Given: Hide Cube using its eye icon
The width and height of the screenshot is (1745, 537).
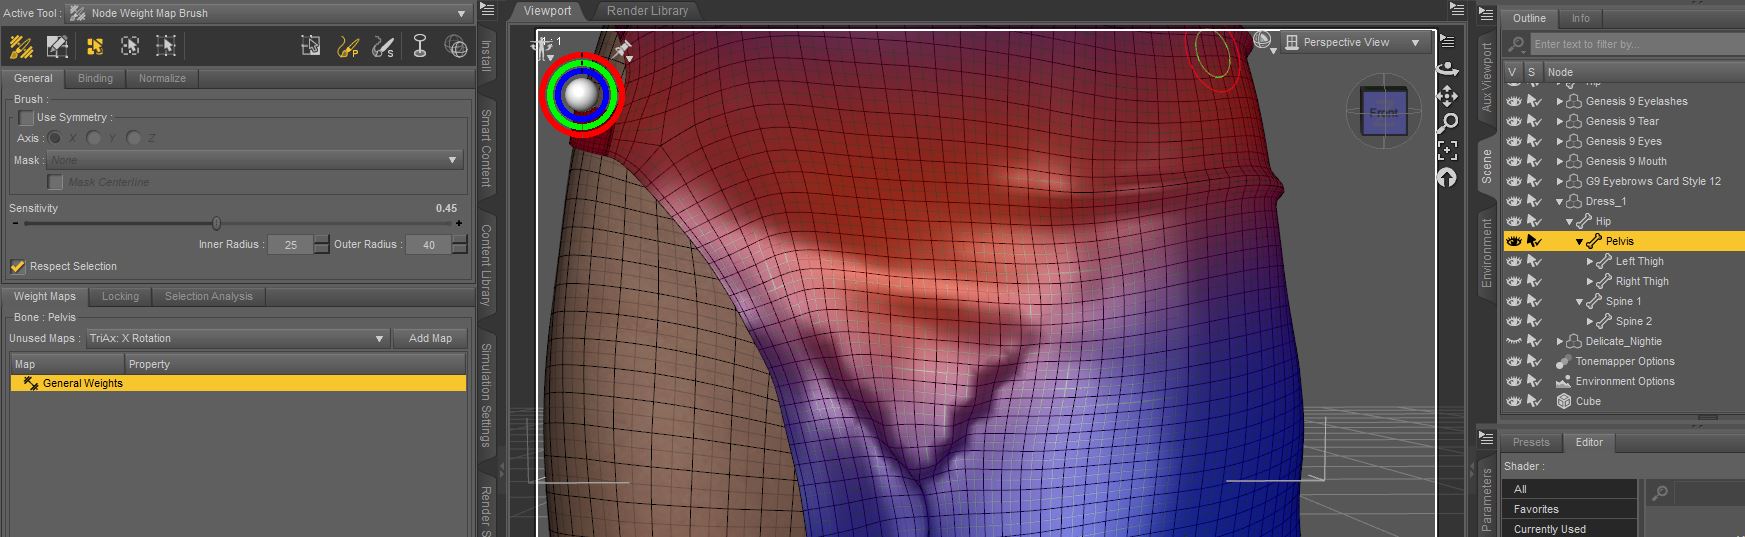Looking at the screenshot, I should click(x=1513, y=401).
